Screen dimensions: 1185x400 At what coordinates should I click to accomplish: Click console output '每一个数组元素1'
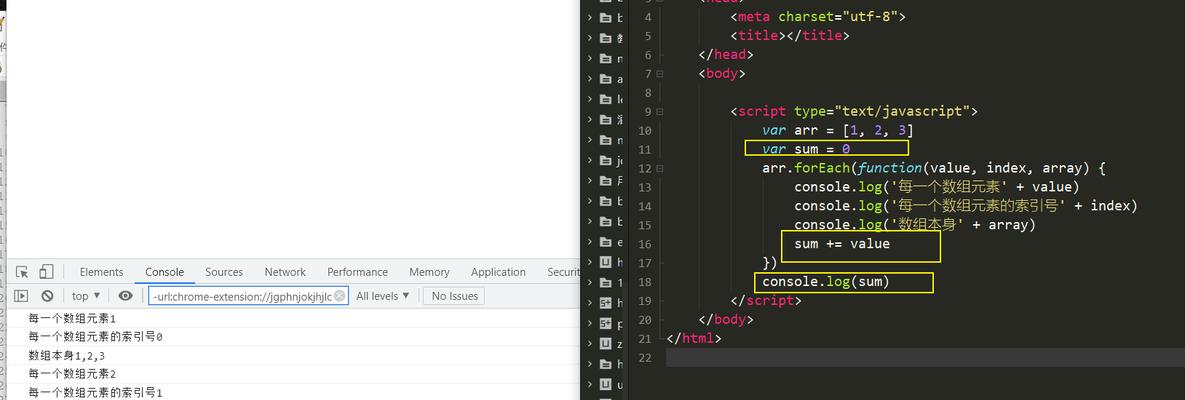(73, 318)
